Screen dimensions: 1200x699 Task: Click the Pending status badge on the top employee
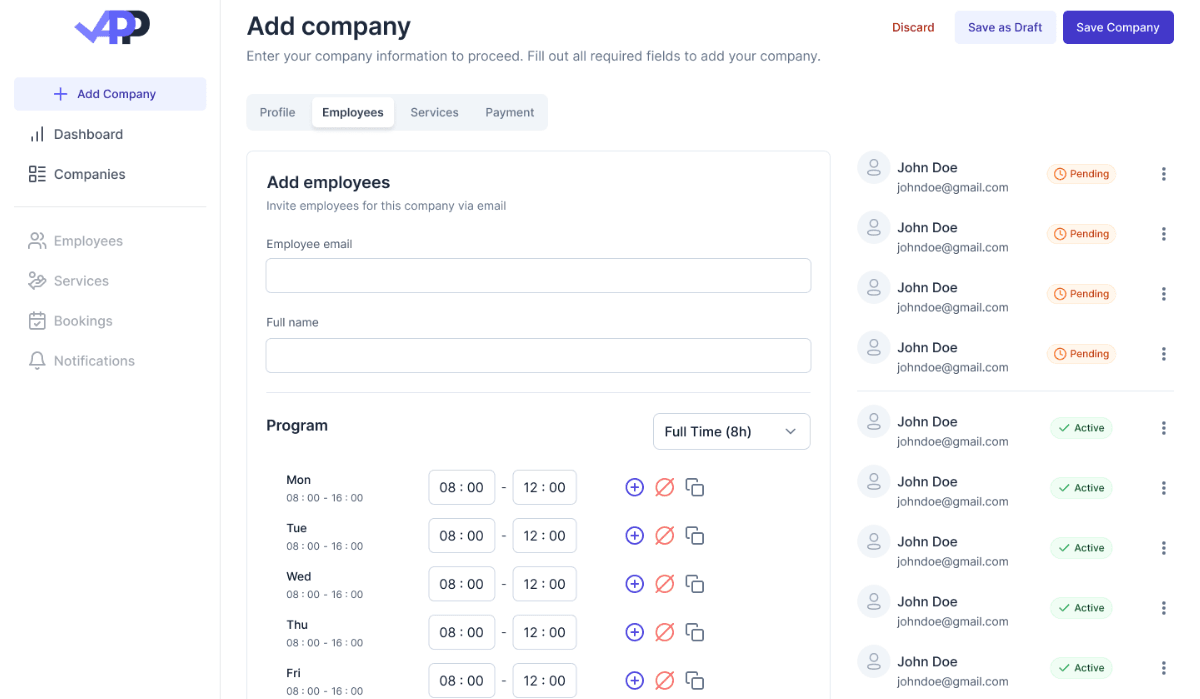[1081, 173]
